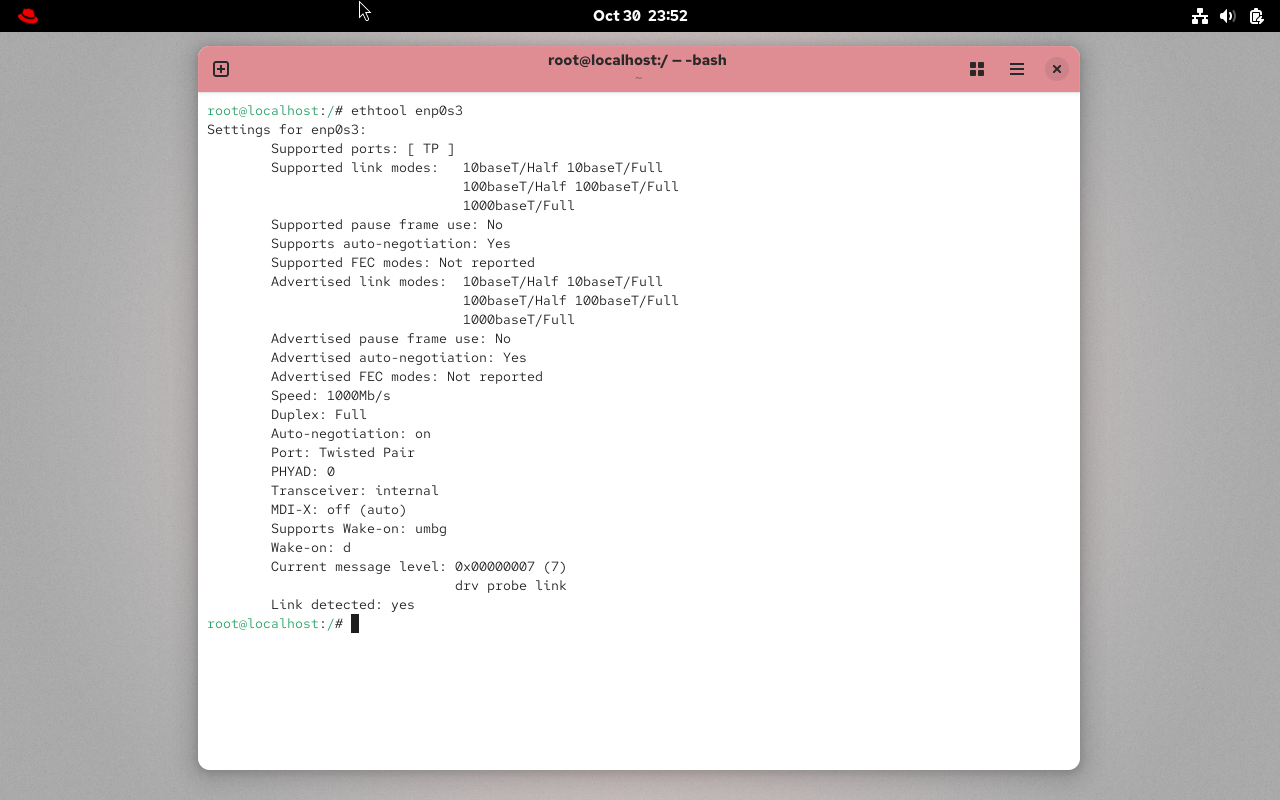Open a new terminal tab with the plus icon
This screenshot has height=800, width=1280.
click(x=220, y=69)
